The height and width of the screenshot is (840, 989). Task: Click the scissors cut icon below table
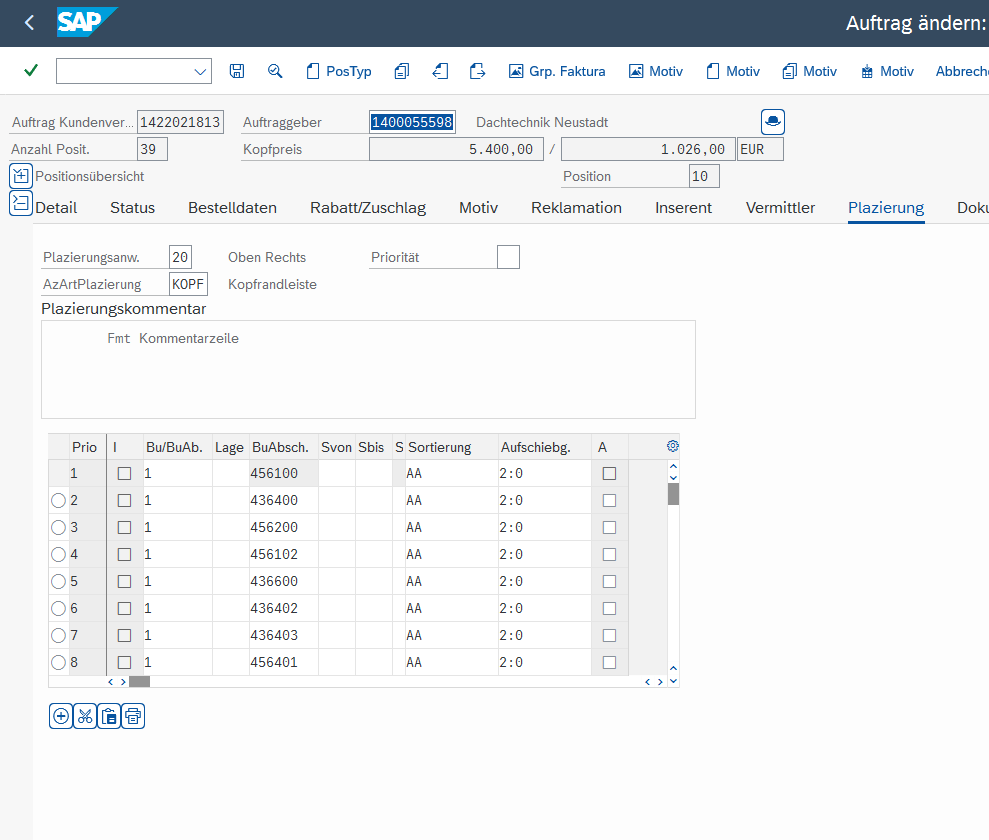click(x=85, y=716)
